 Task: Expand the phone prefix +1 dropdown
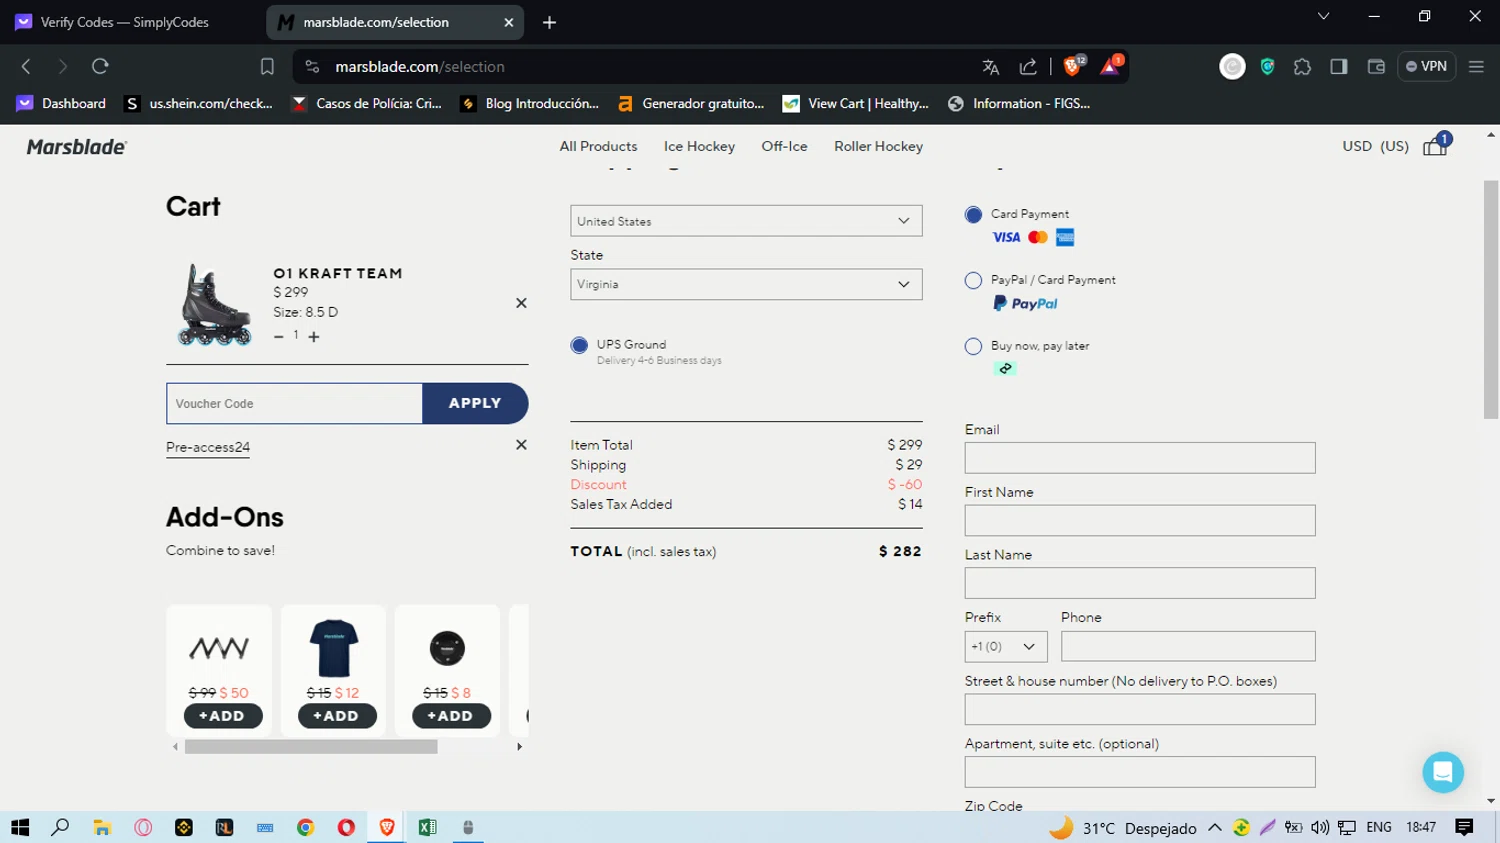point(1006,647)
